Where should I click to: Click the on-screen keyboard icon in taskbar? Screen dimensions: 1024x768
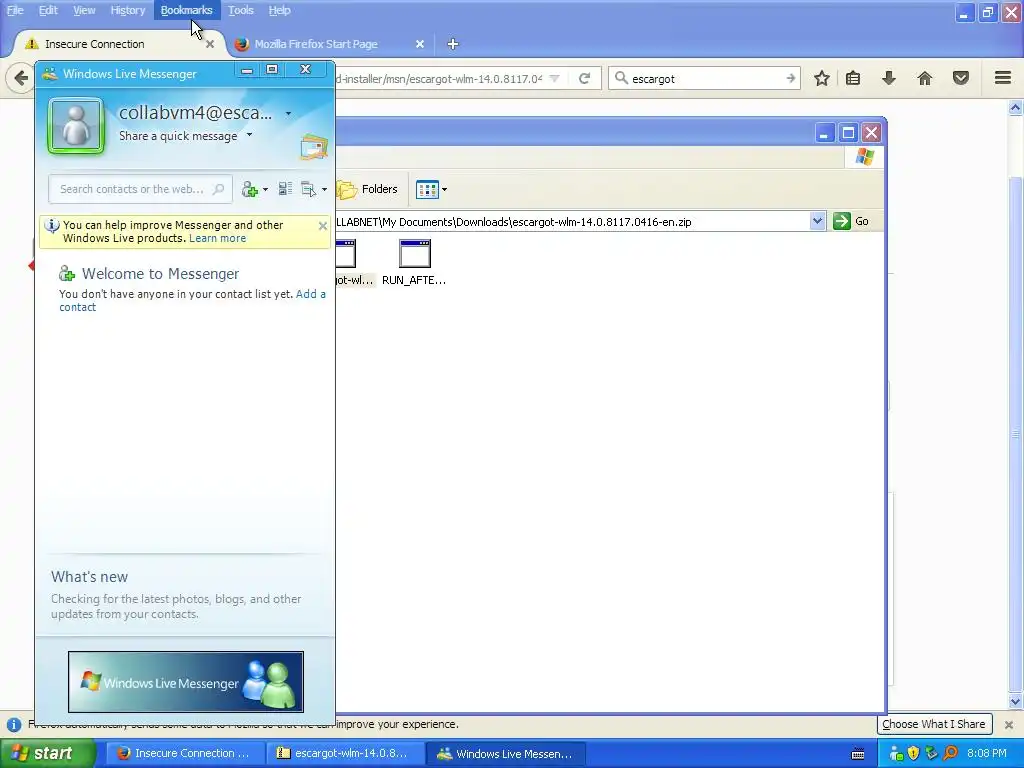pos(858,754)
